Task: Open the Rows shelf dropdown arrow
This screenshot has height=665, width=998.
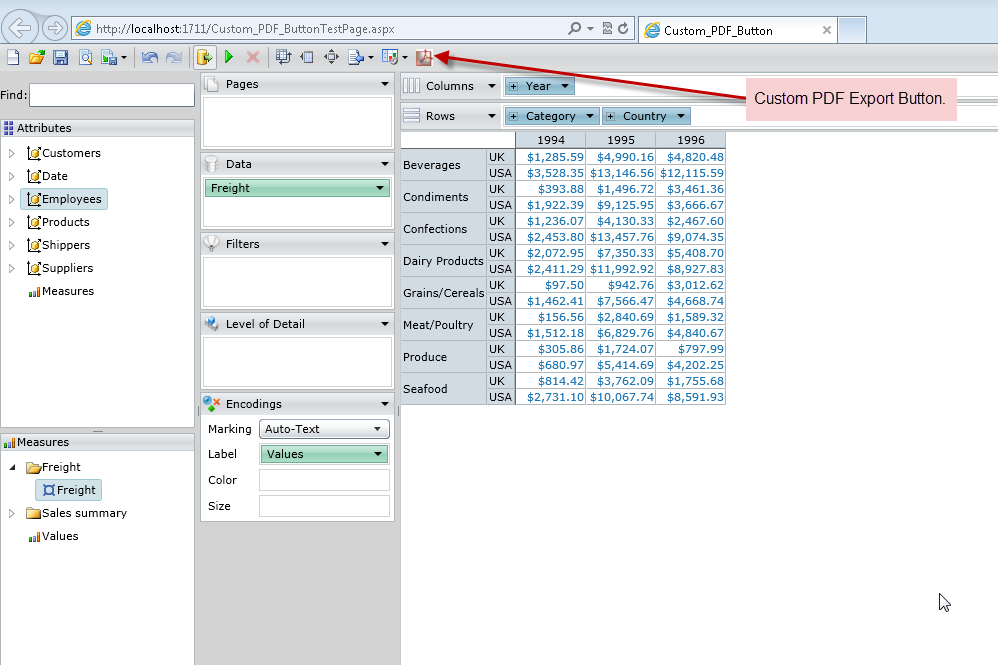Action: click(x=491, y=116)
